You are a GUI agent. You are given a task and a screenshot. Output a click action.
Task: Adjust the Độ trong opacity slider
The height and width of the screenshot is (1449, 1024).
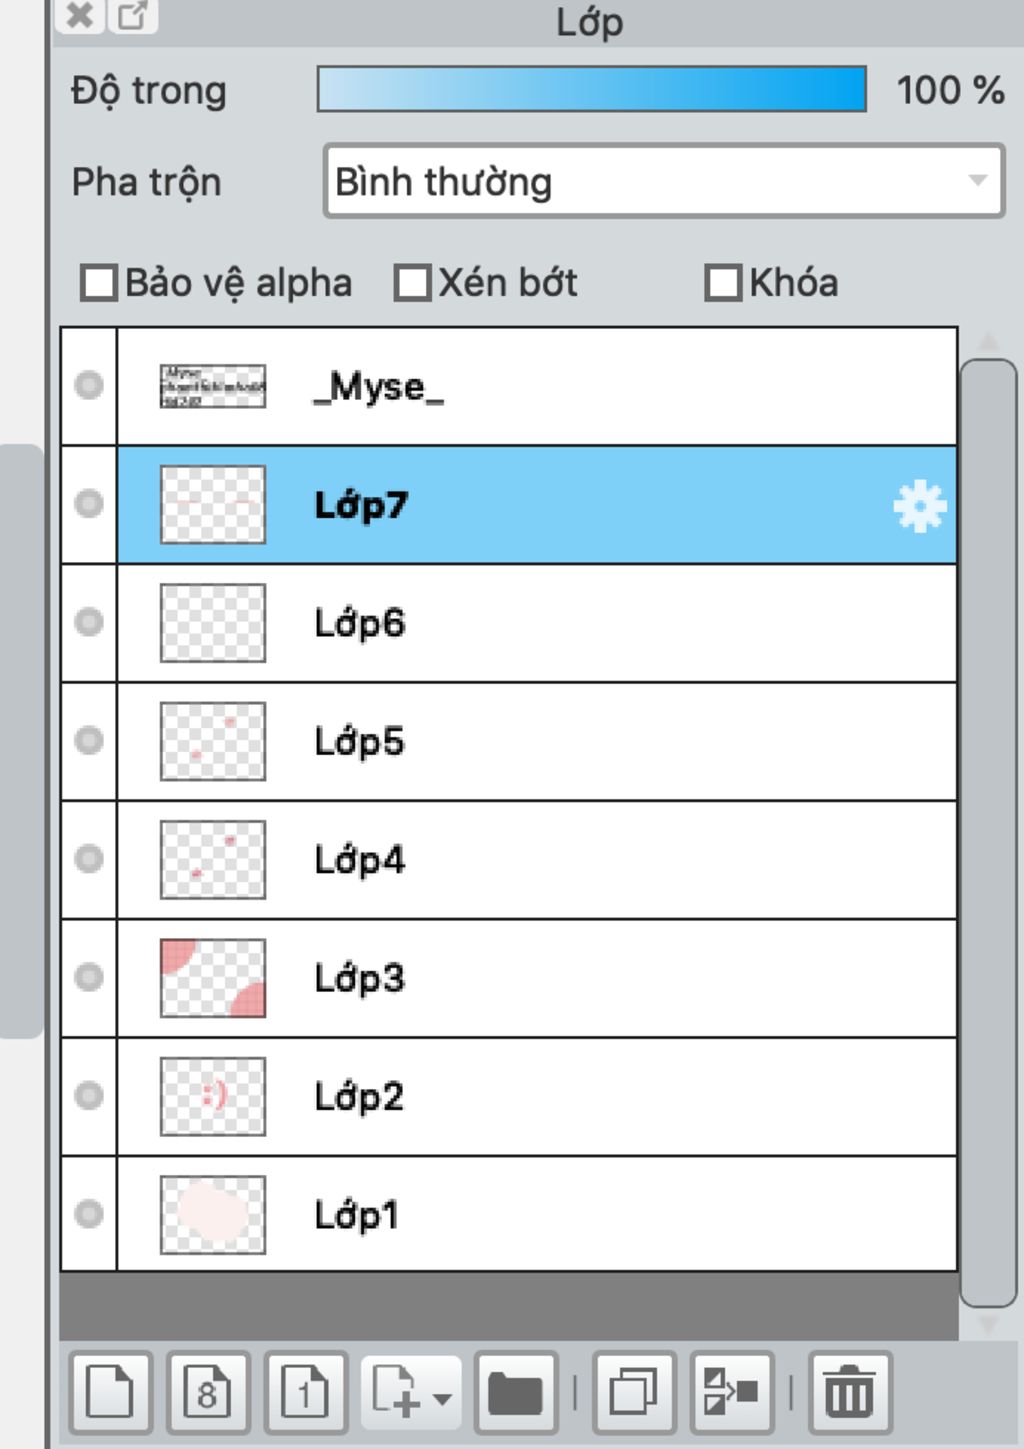pos(592,89)
